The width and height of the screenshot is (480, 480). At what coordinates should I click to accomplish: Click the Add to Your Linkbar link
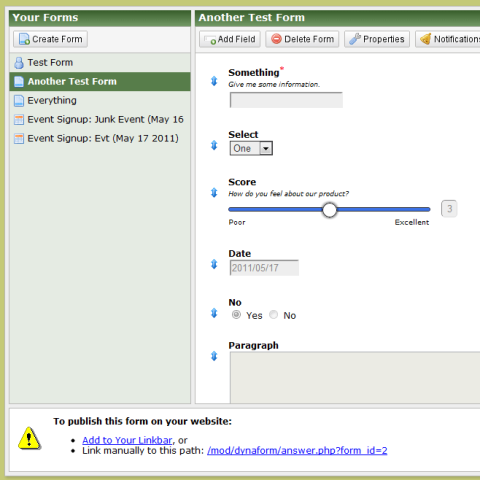pos(127,440)
